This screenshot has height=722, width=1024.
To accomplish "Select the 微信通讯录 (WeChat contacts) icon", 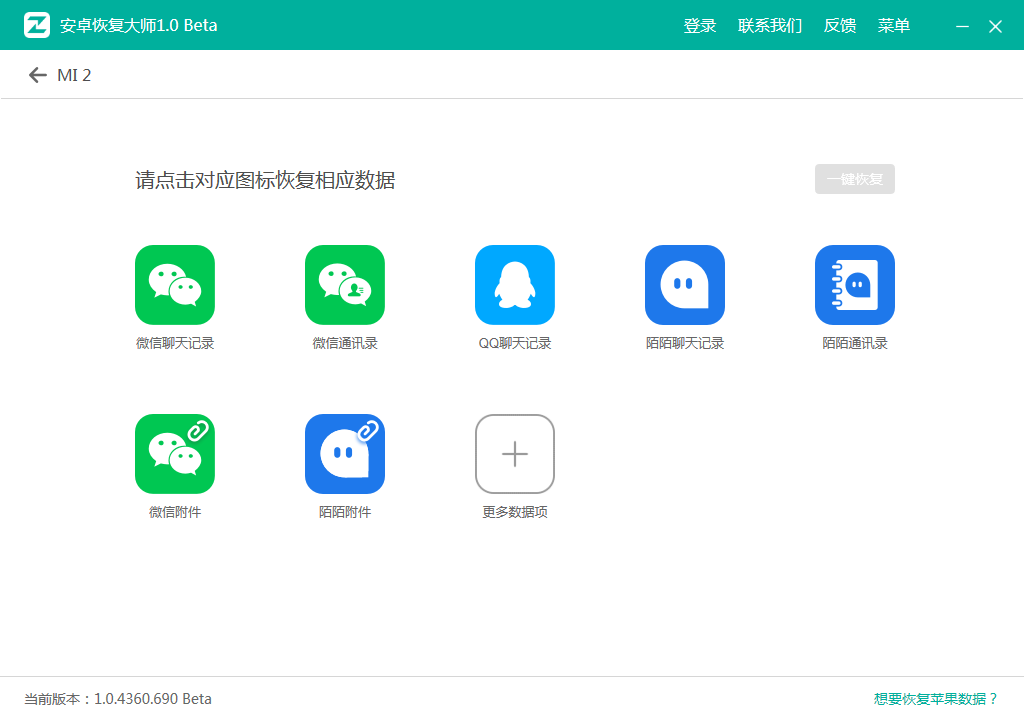I will [x=345, y=285].
